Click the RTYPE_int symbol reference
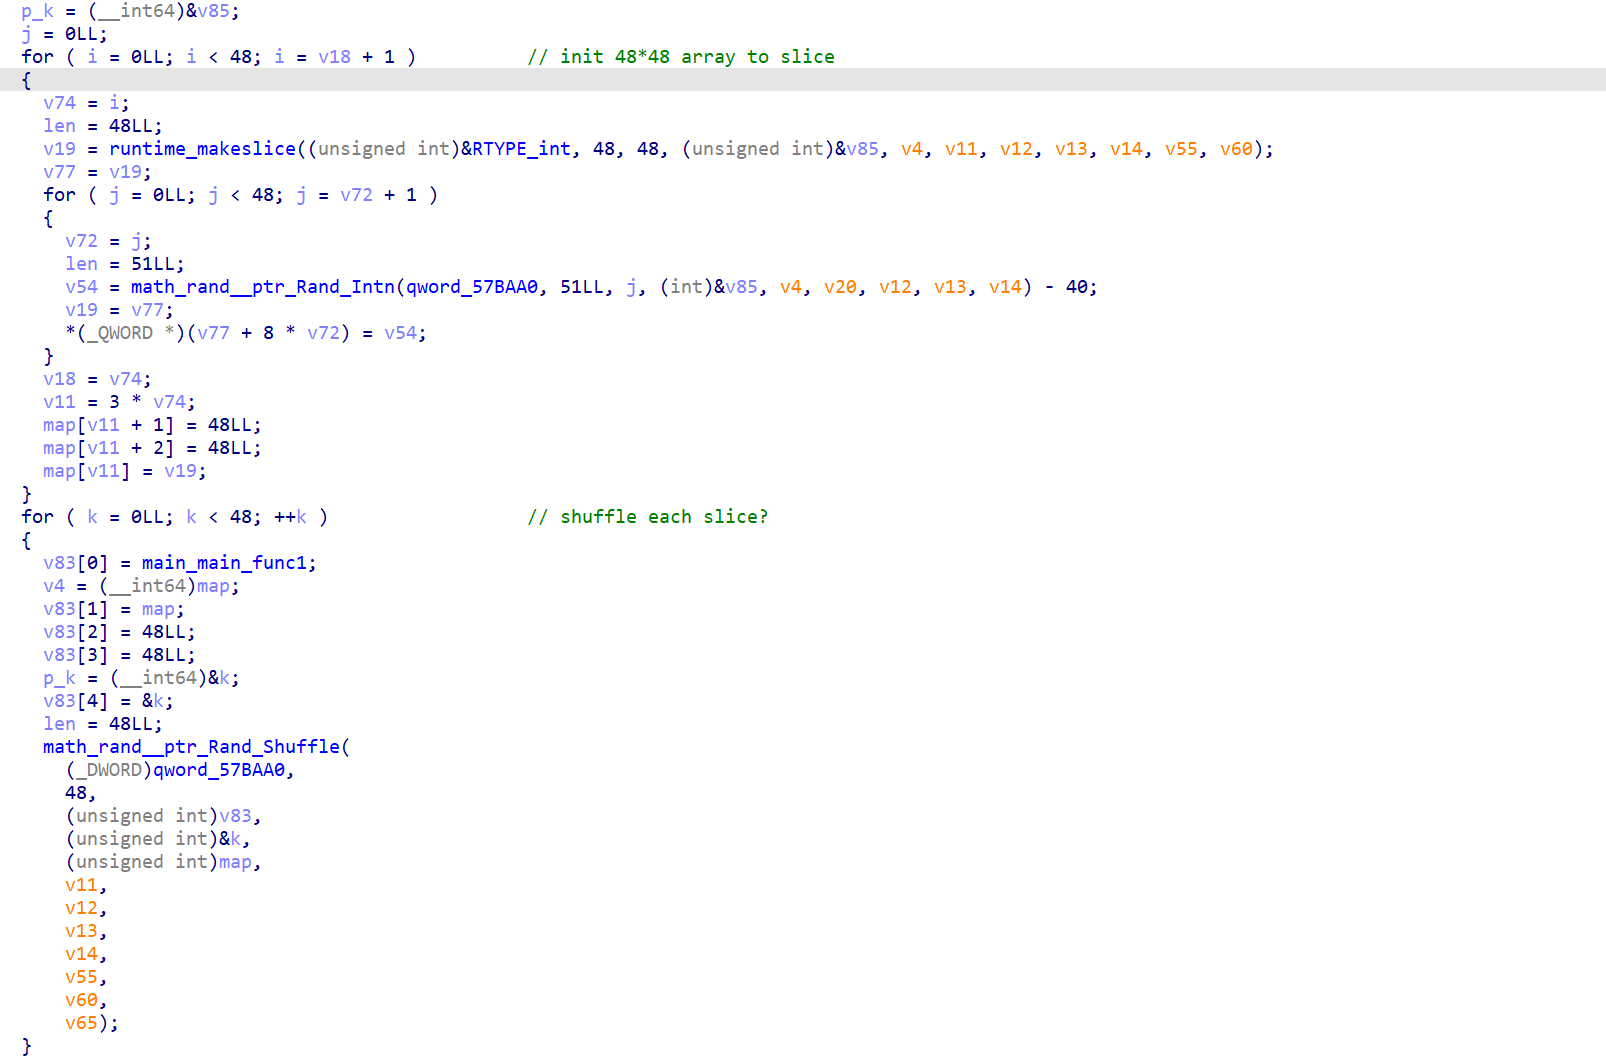The width and height of the screenshot is (1606, 1057). 520,149
